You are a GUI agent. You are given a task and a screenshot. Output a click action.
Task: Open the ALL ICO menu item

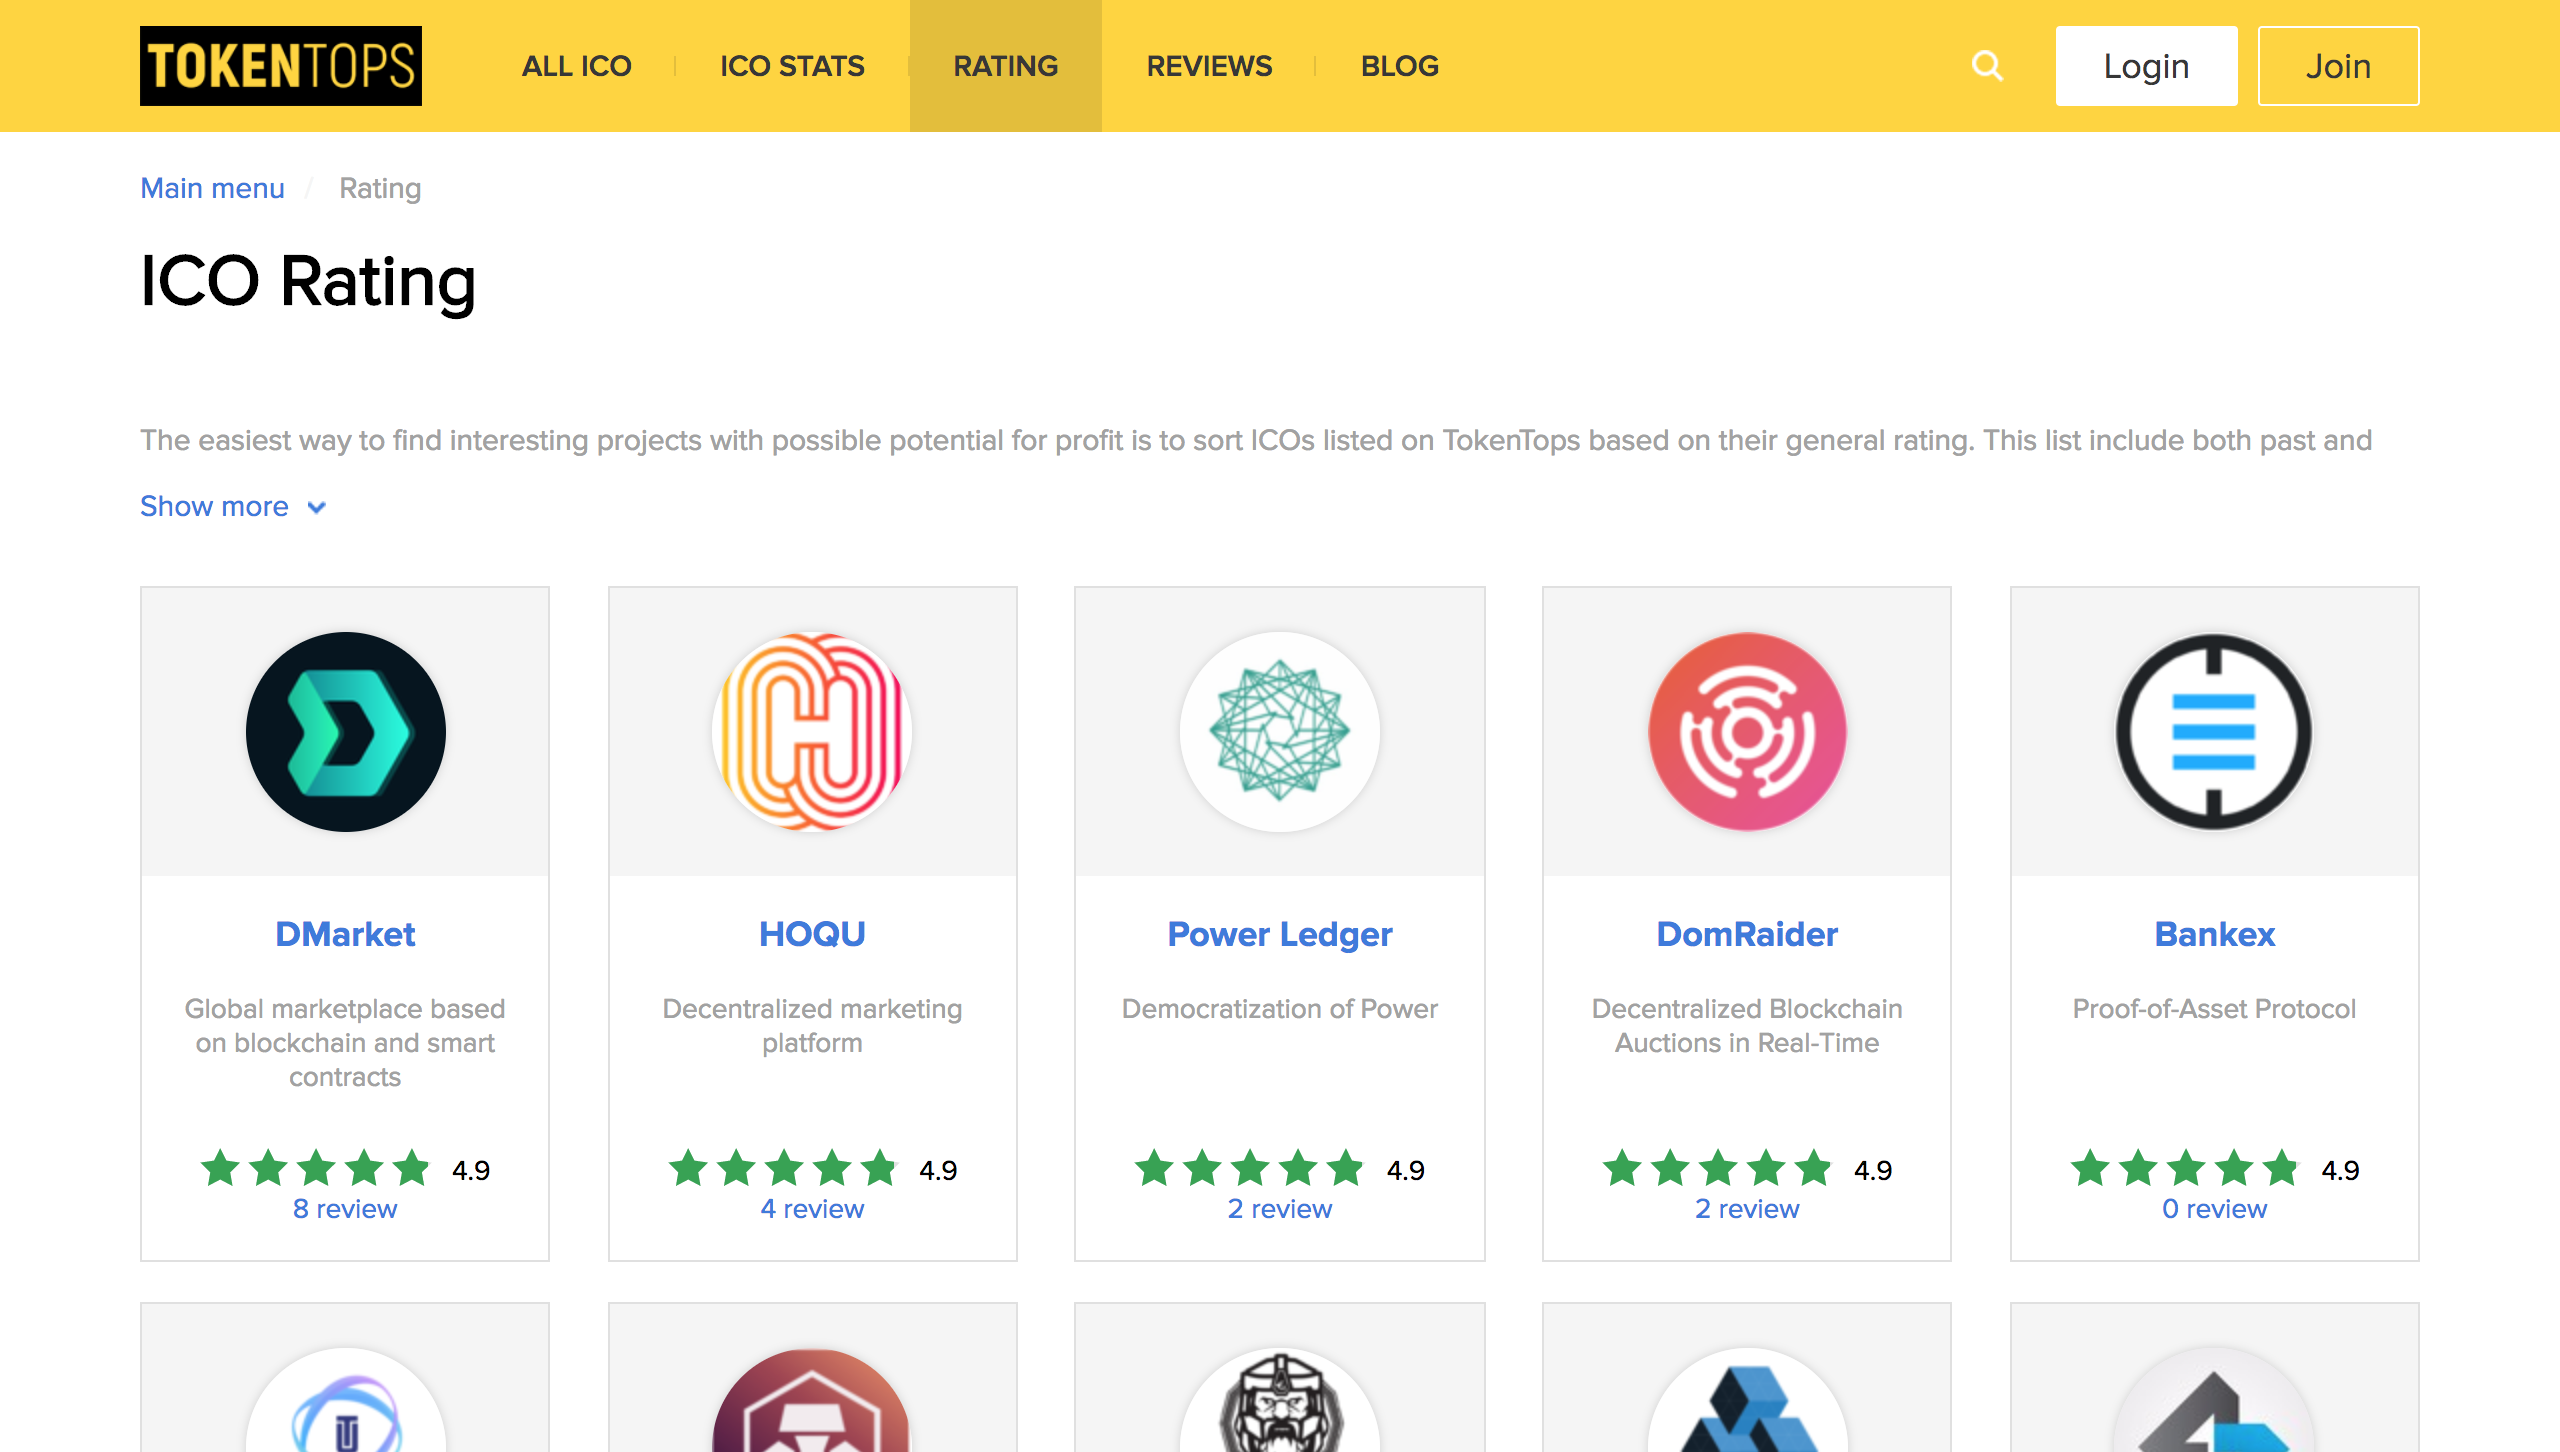coord(578,66)
